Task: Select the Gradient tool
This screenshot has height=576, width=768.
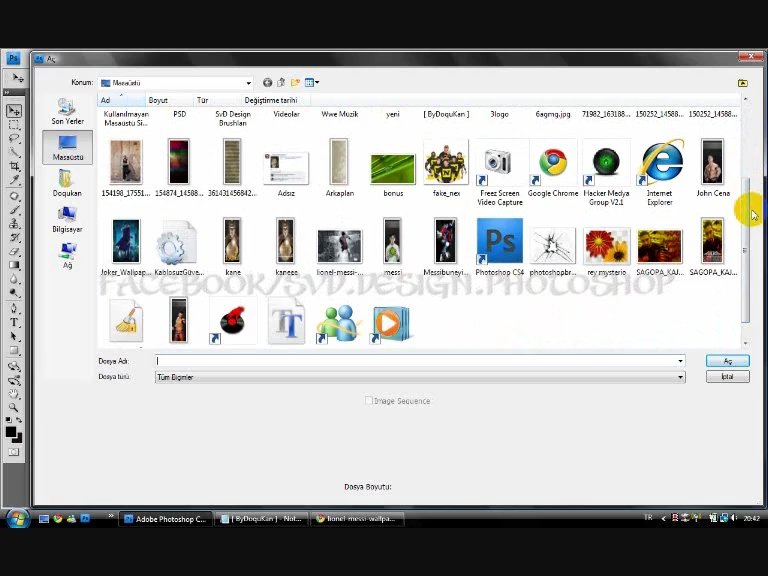Action: pyautogui.click(x=14, y=265)
